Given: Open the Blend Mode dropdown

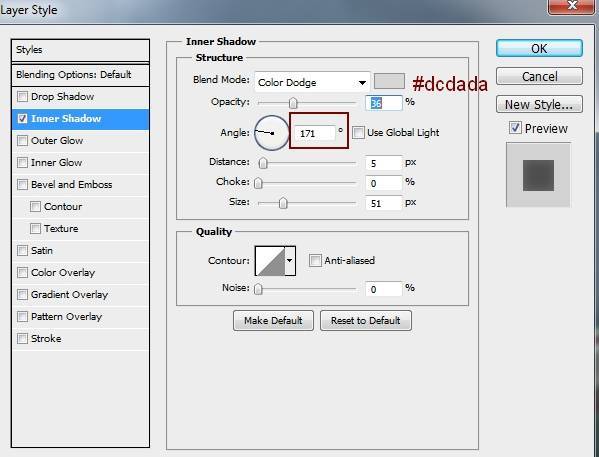Looking at the screenshot, I should point(312,82).
